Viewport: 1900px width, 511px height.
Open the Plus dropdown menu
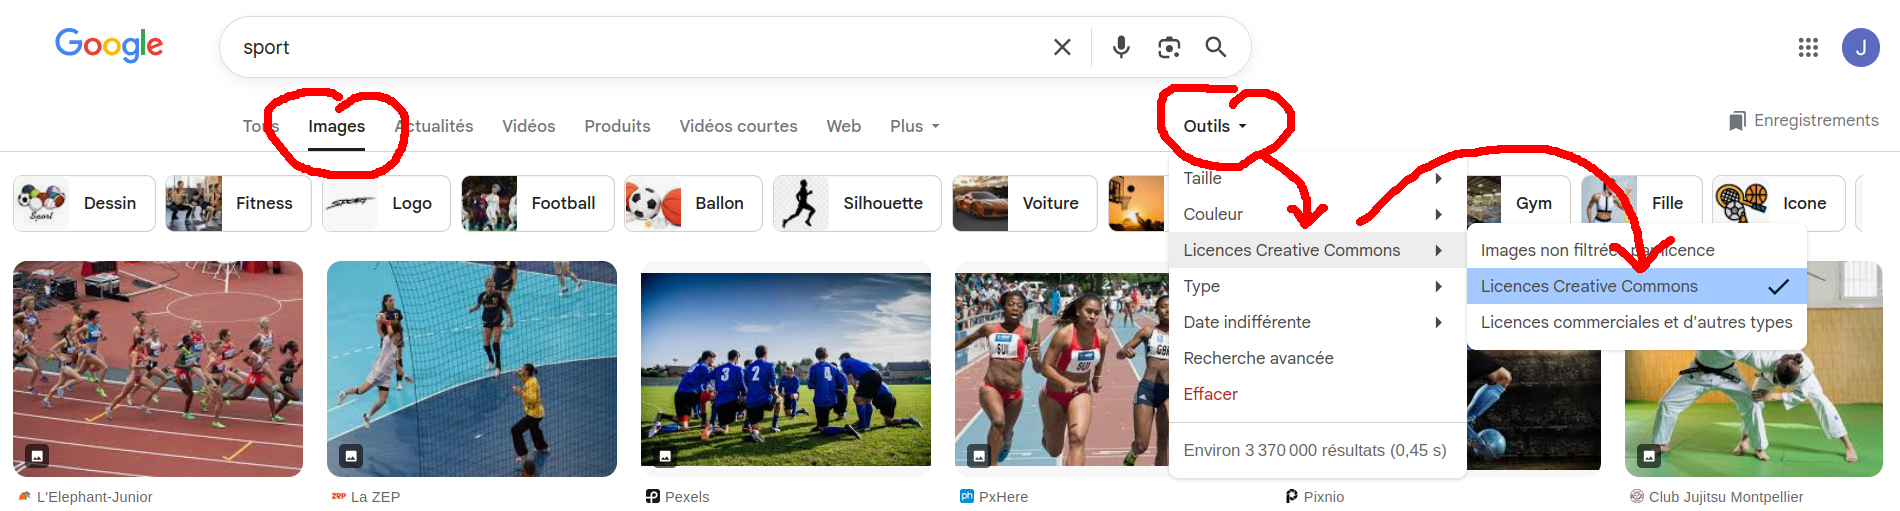(914, 126)
